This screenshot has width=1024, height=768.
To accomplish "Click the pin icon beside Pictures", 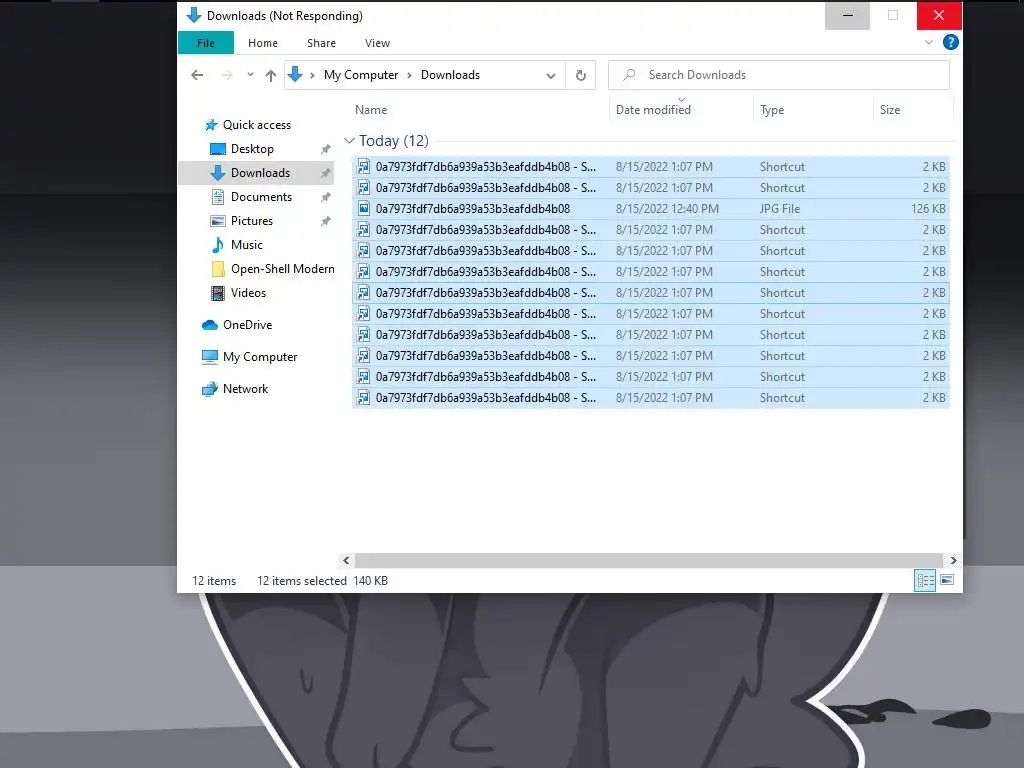I will [325, 221].
